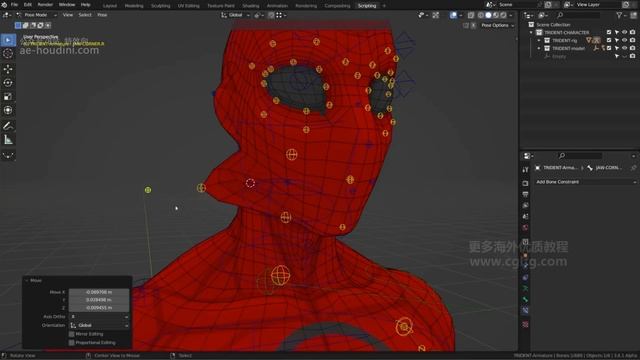
Task: Open the Render properties tab
Action: click(525, 183)
